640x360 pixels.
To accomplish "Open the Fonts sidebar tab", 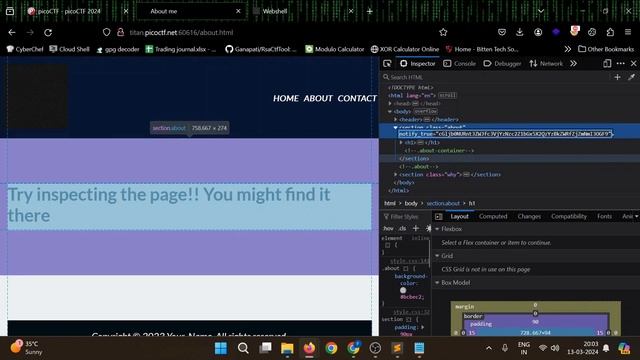I will pyautogui.click(x=604, y=217).
